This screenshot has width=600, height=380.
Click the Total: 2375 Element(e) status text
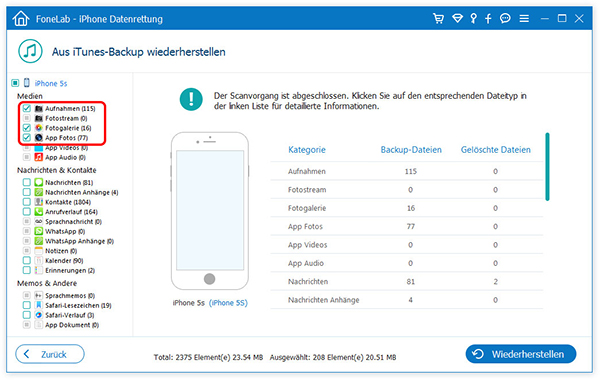(x=208, y=357)
